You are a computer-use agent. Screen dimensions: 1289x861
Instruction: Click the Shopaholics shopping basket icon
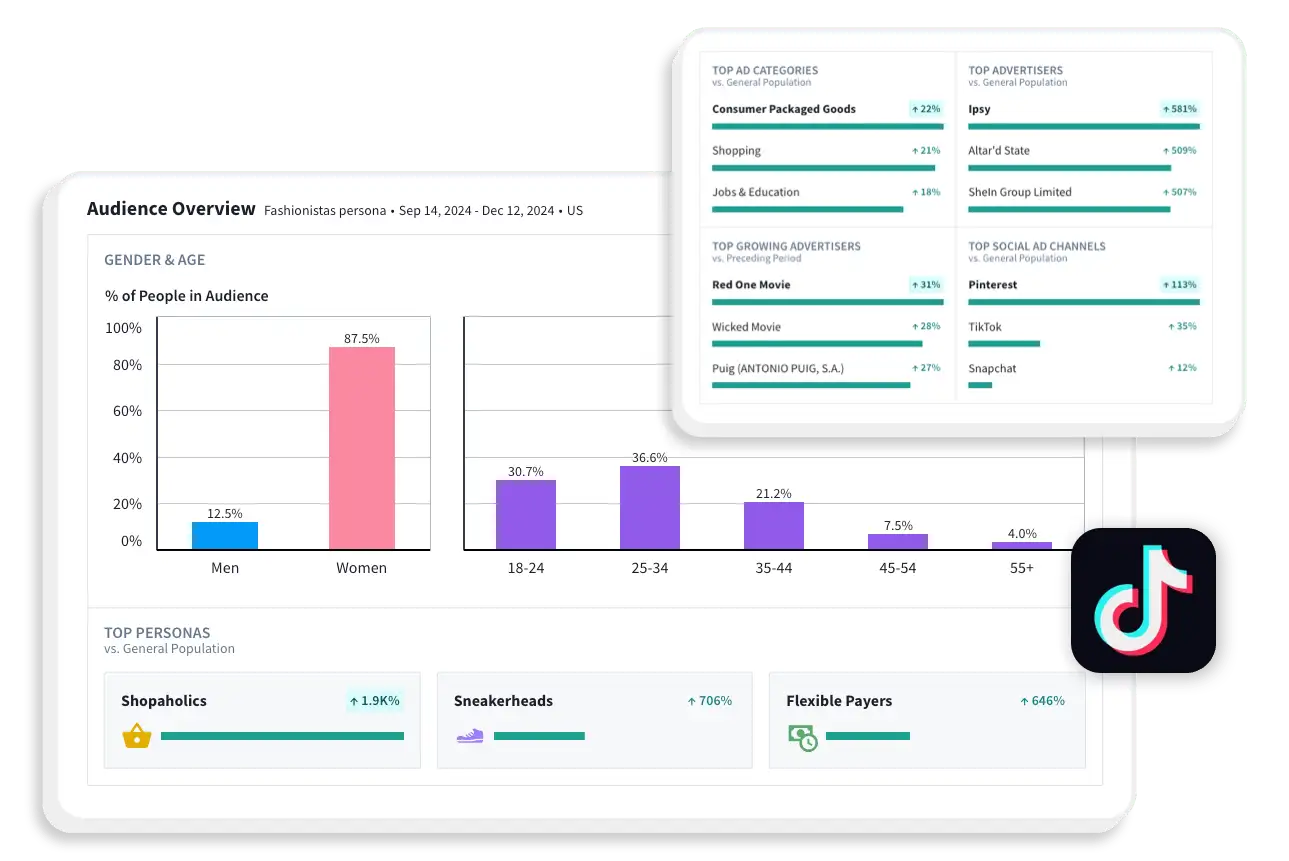point(136,736)
